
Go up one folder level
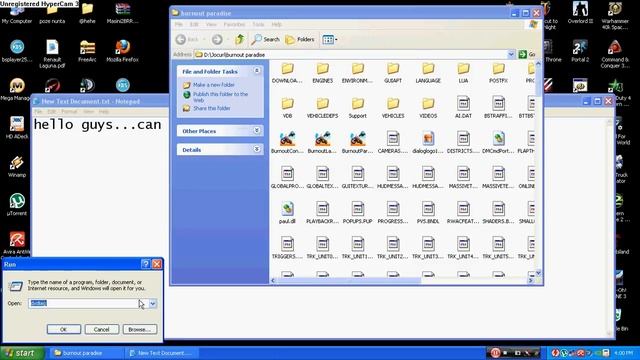(240, 40)
